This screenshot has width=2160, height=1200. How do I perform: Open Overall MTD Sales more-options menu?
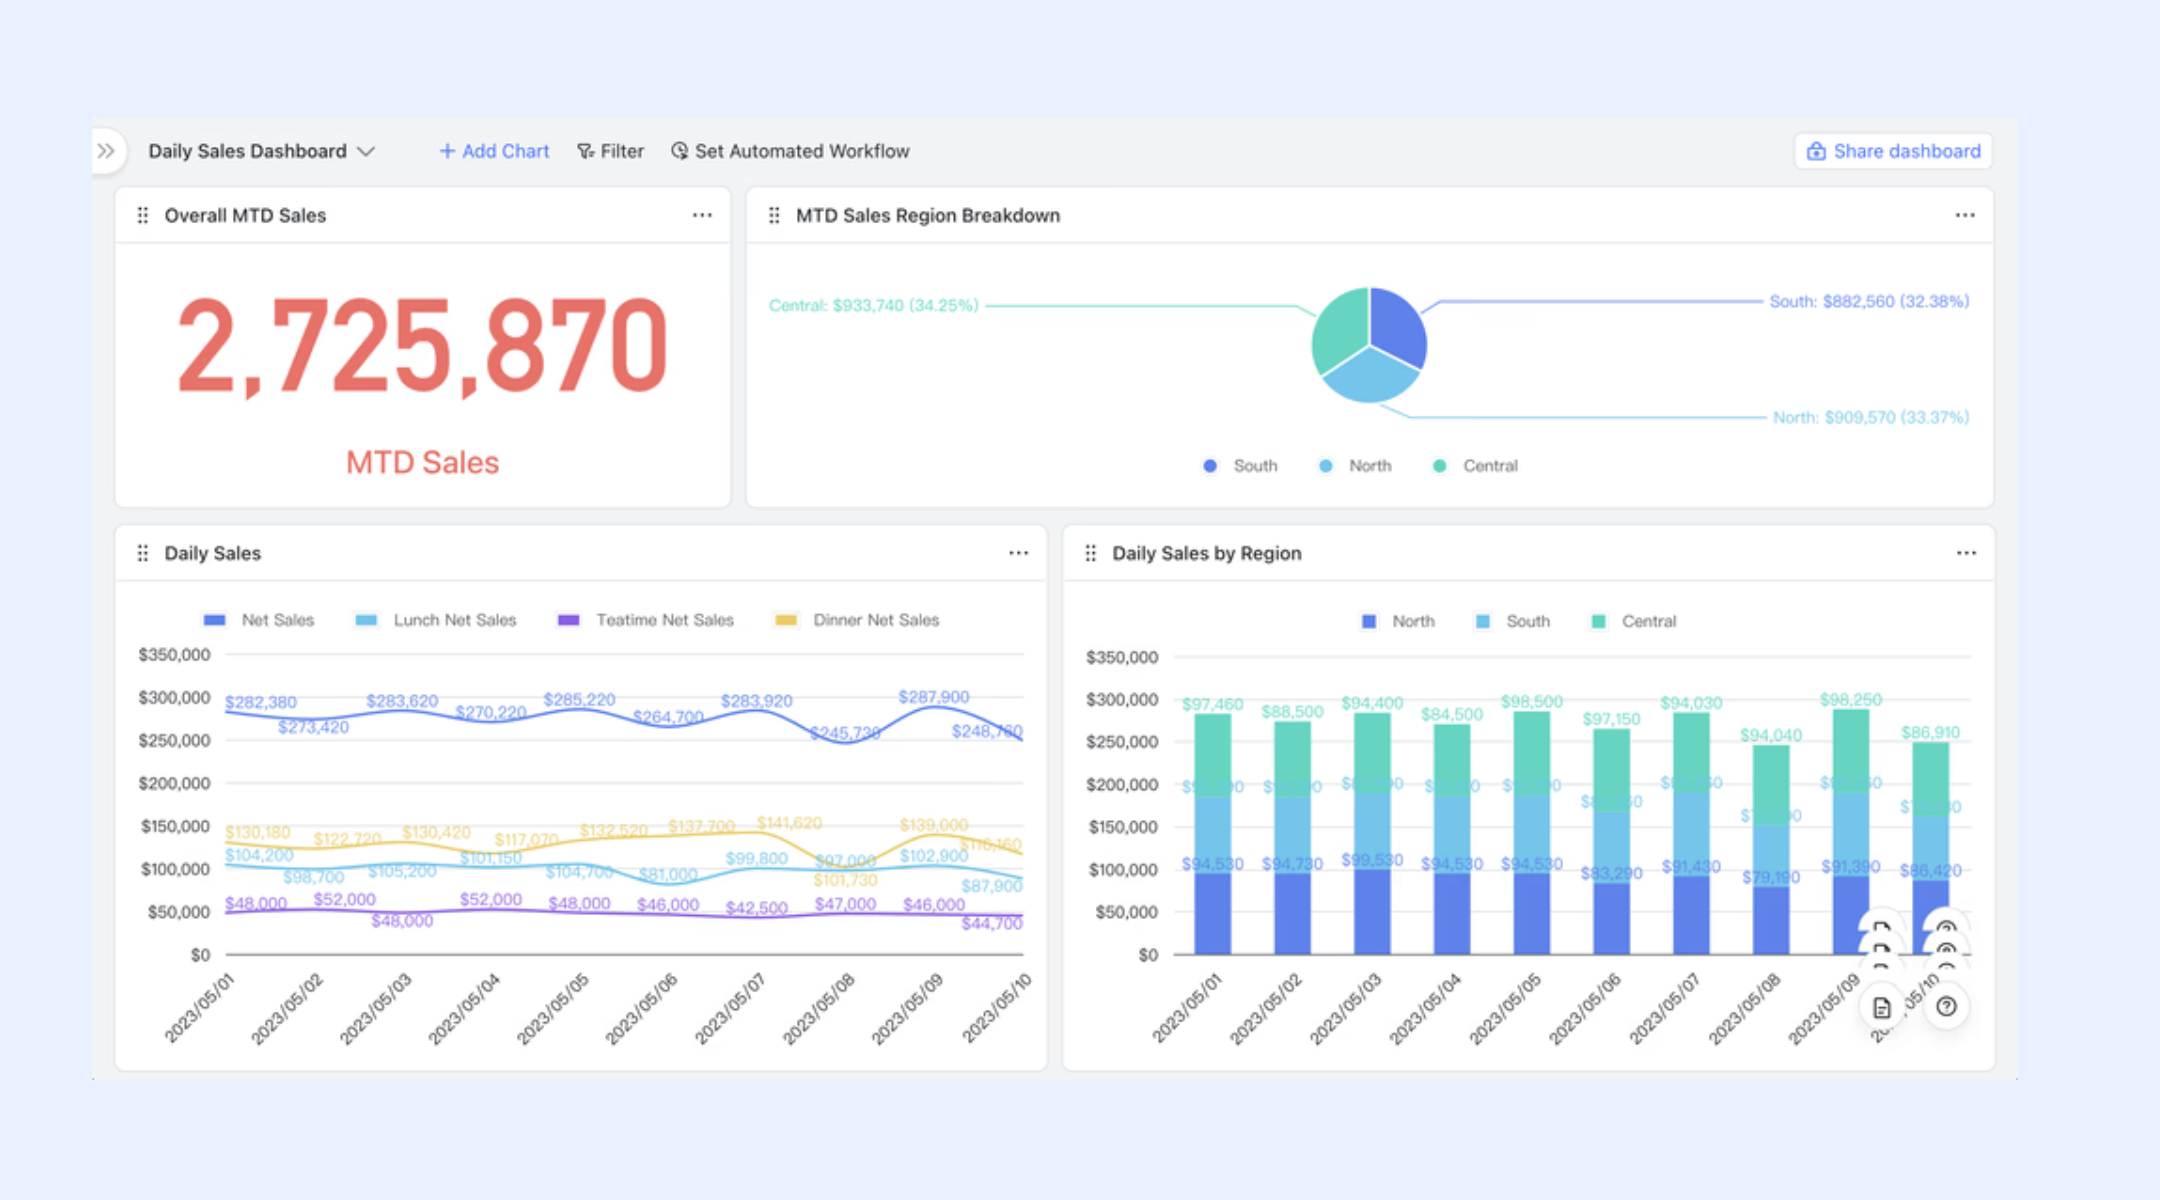702,215
